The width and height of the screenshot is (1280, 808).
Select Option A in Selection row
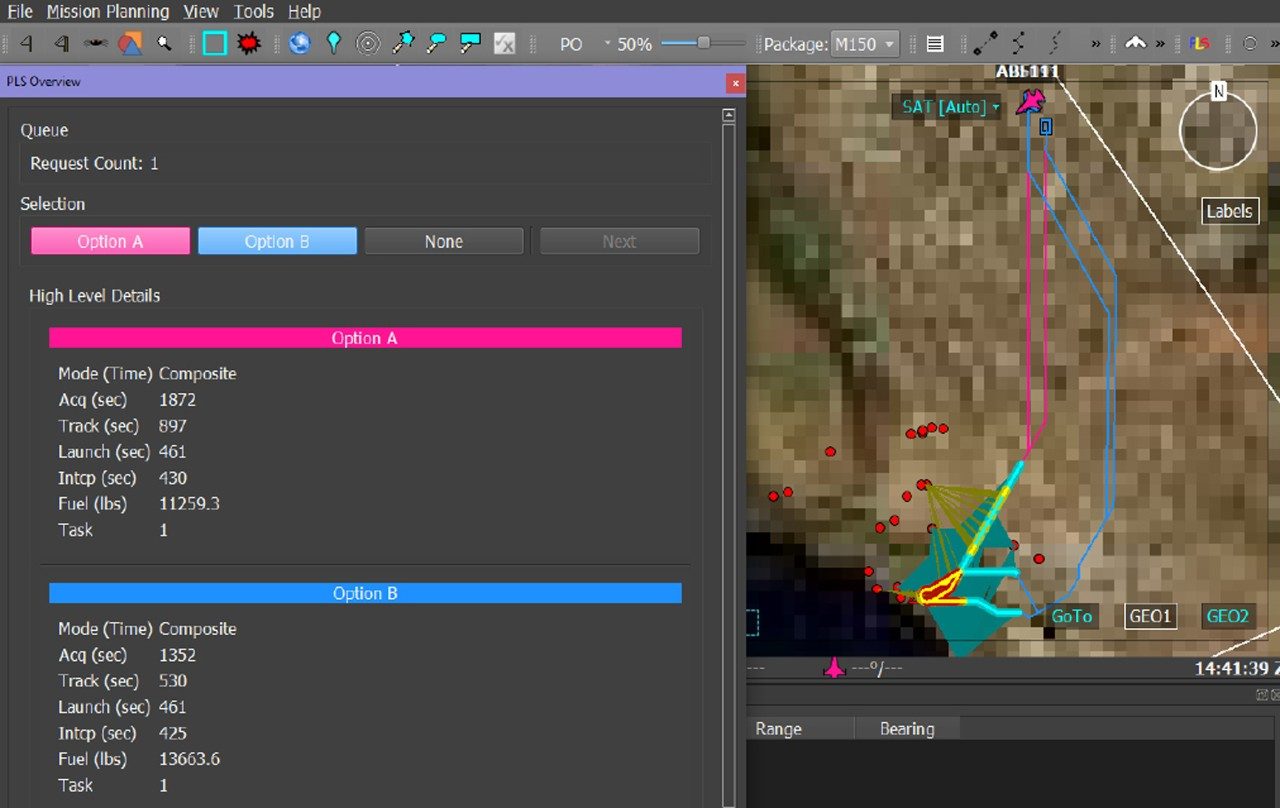pyautogui.click(x=110, y=241)
